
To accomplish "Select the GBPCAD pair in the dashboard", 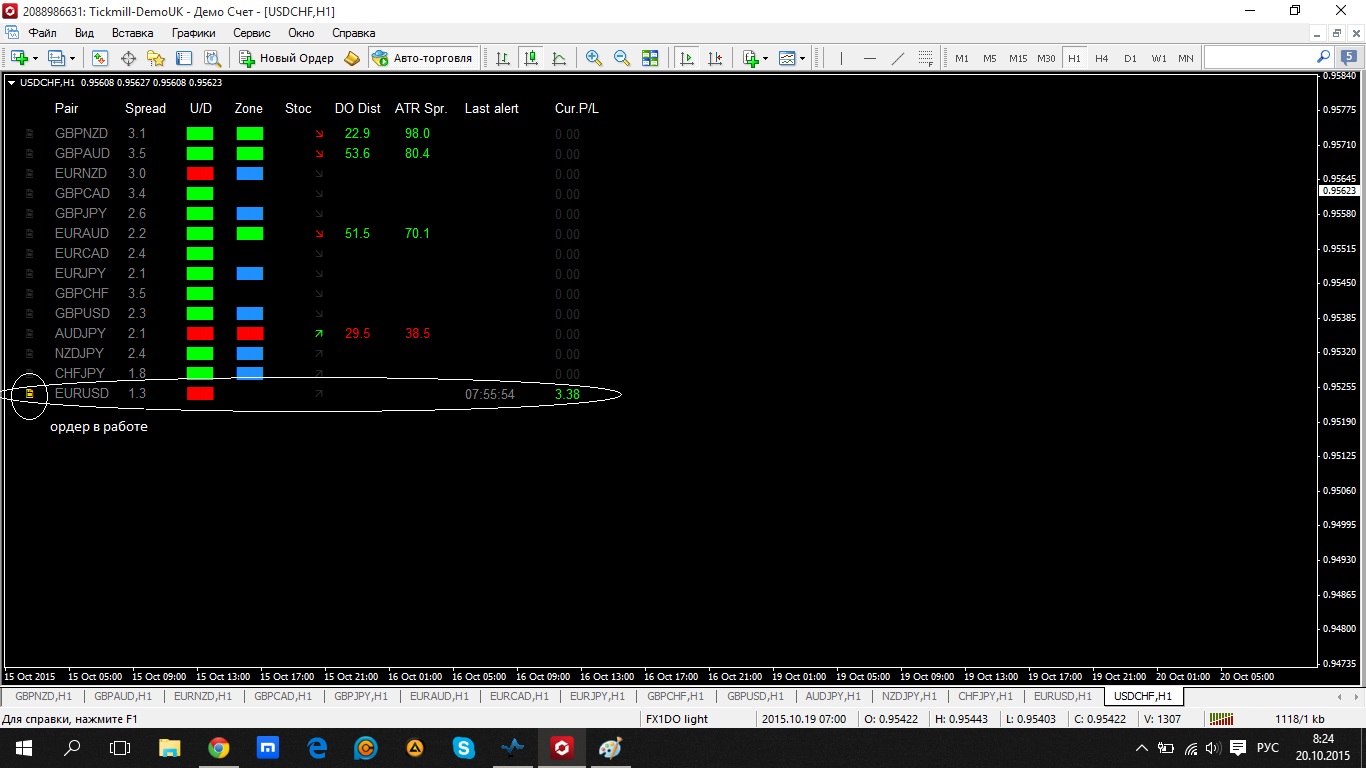I will pyautogui.click(x=82, y=193).
